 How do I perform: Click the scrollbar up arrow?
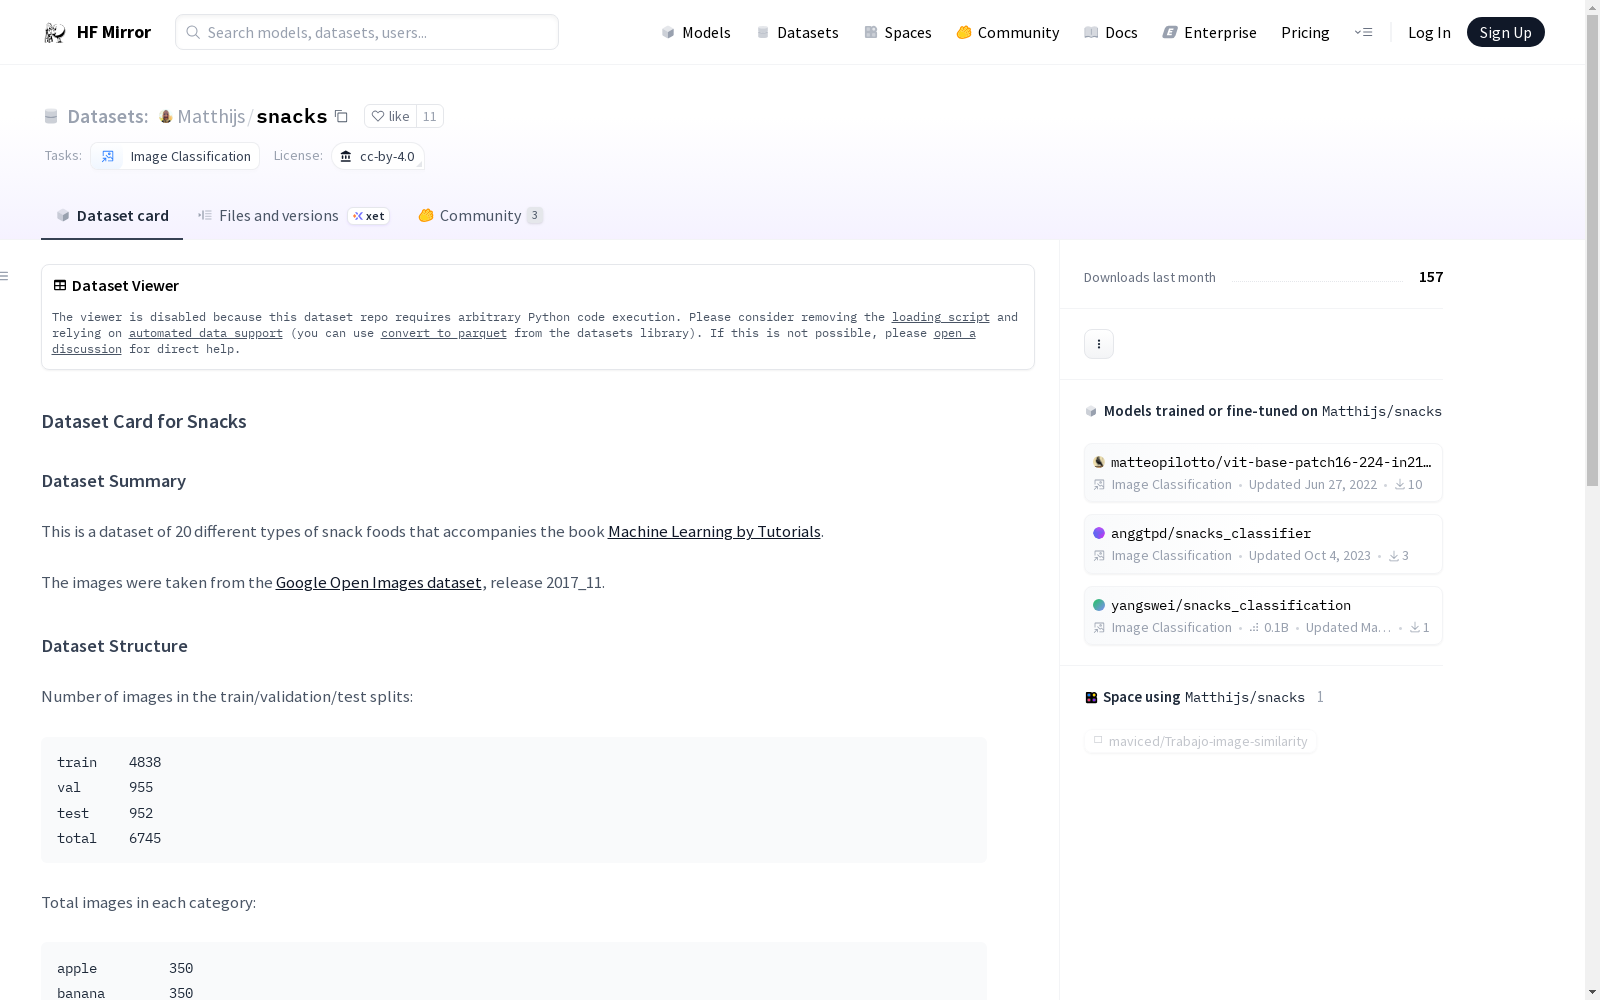pyautogui.click(x=1592, y=7)
